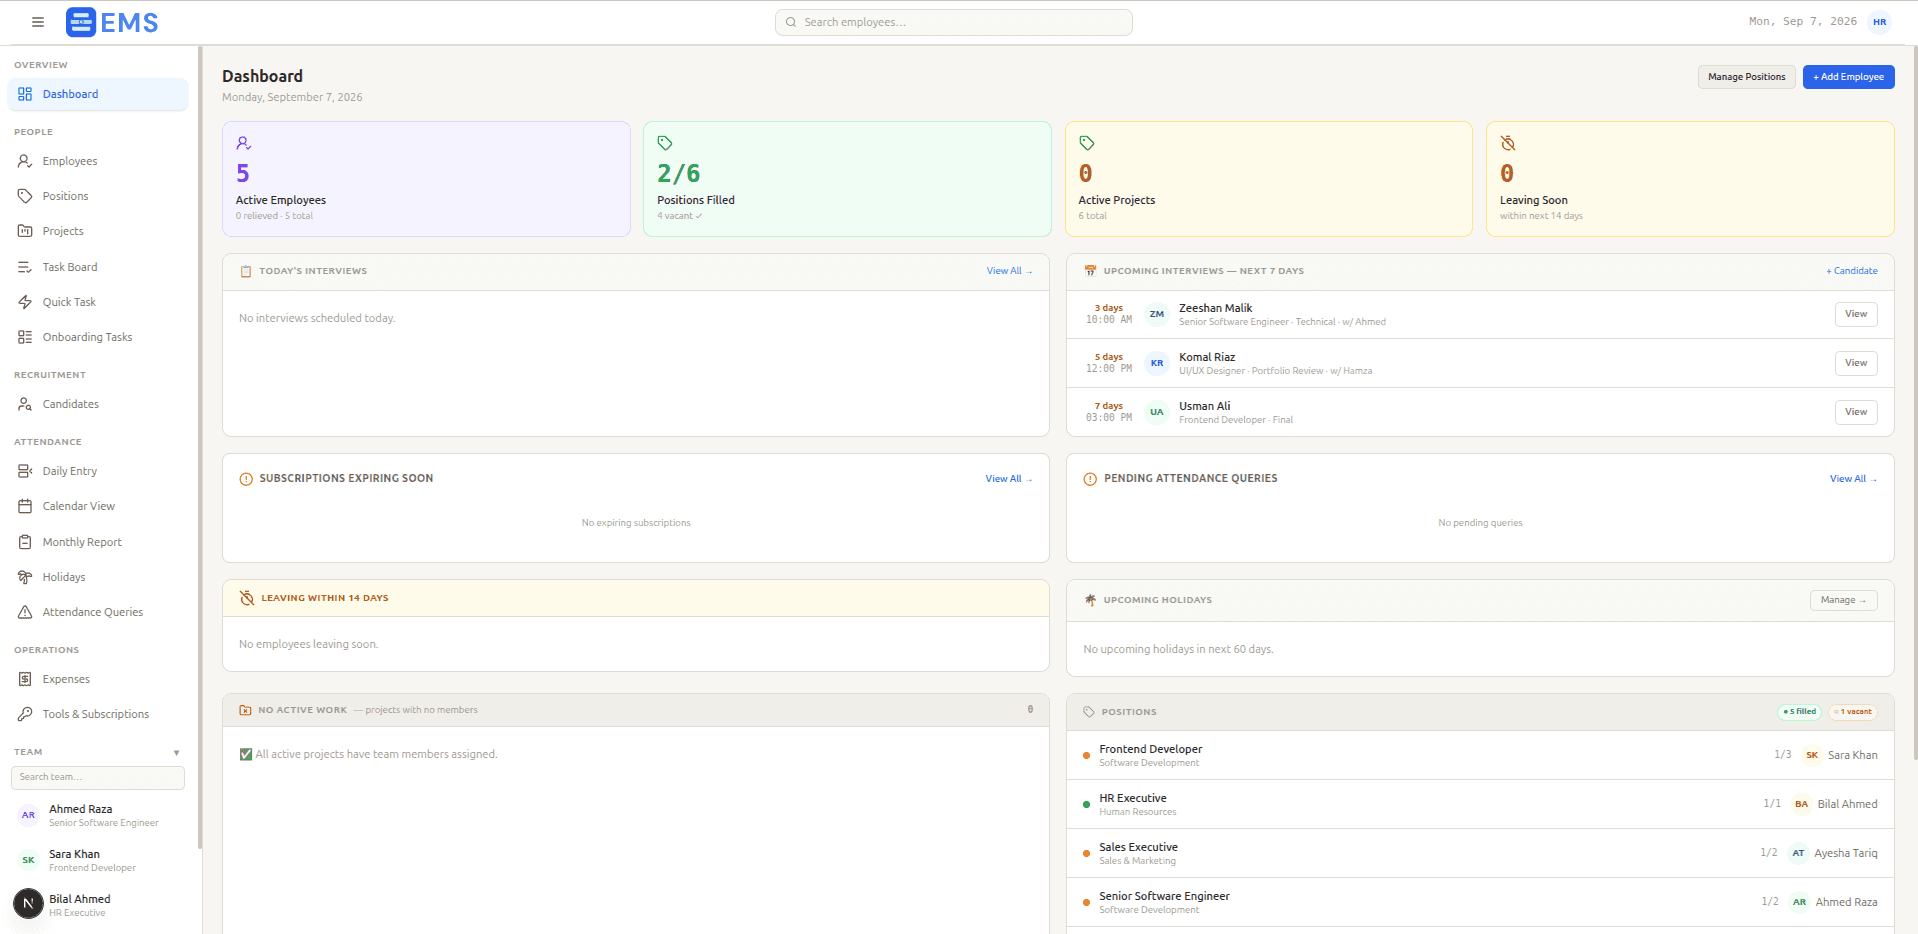
Task: Click the Search employees field
Action: (x=954, y=22)
